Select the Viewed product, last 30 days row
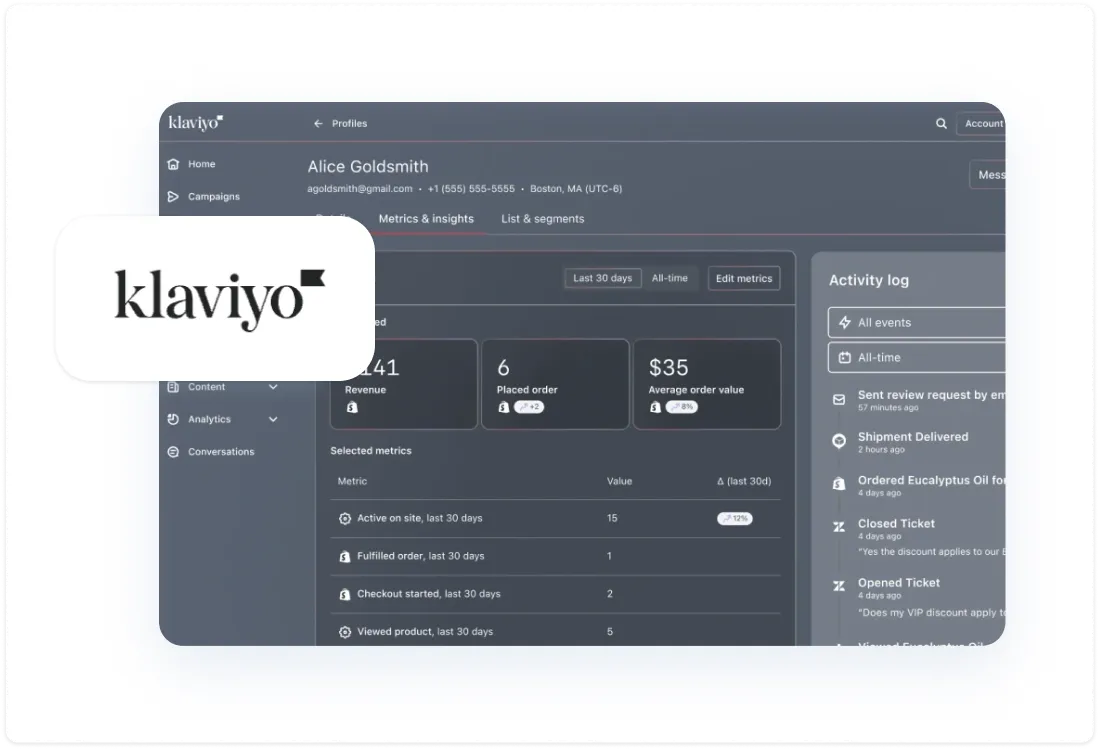 click(555, 631)
